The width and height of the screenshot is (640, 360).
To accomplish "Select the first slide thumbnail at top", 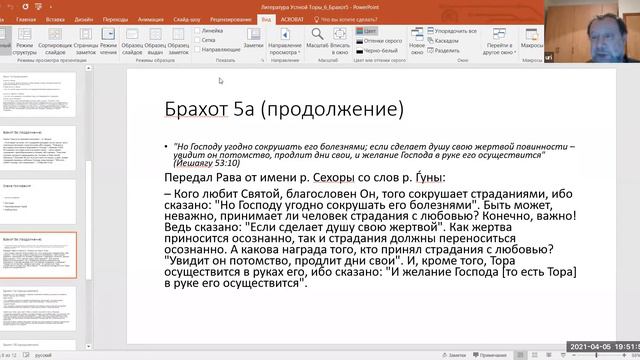I will pos(38,94).
